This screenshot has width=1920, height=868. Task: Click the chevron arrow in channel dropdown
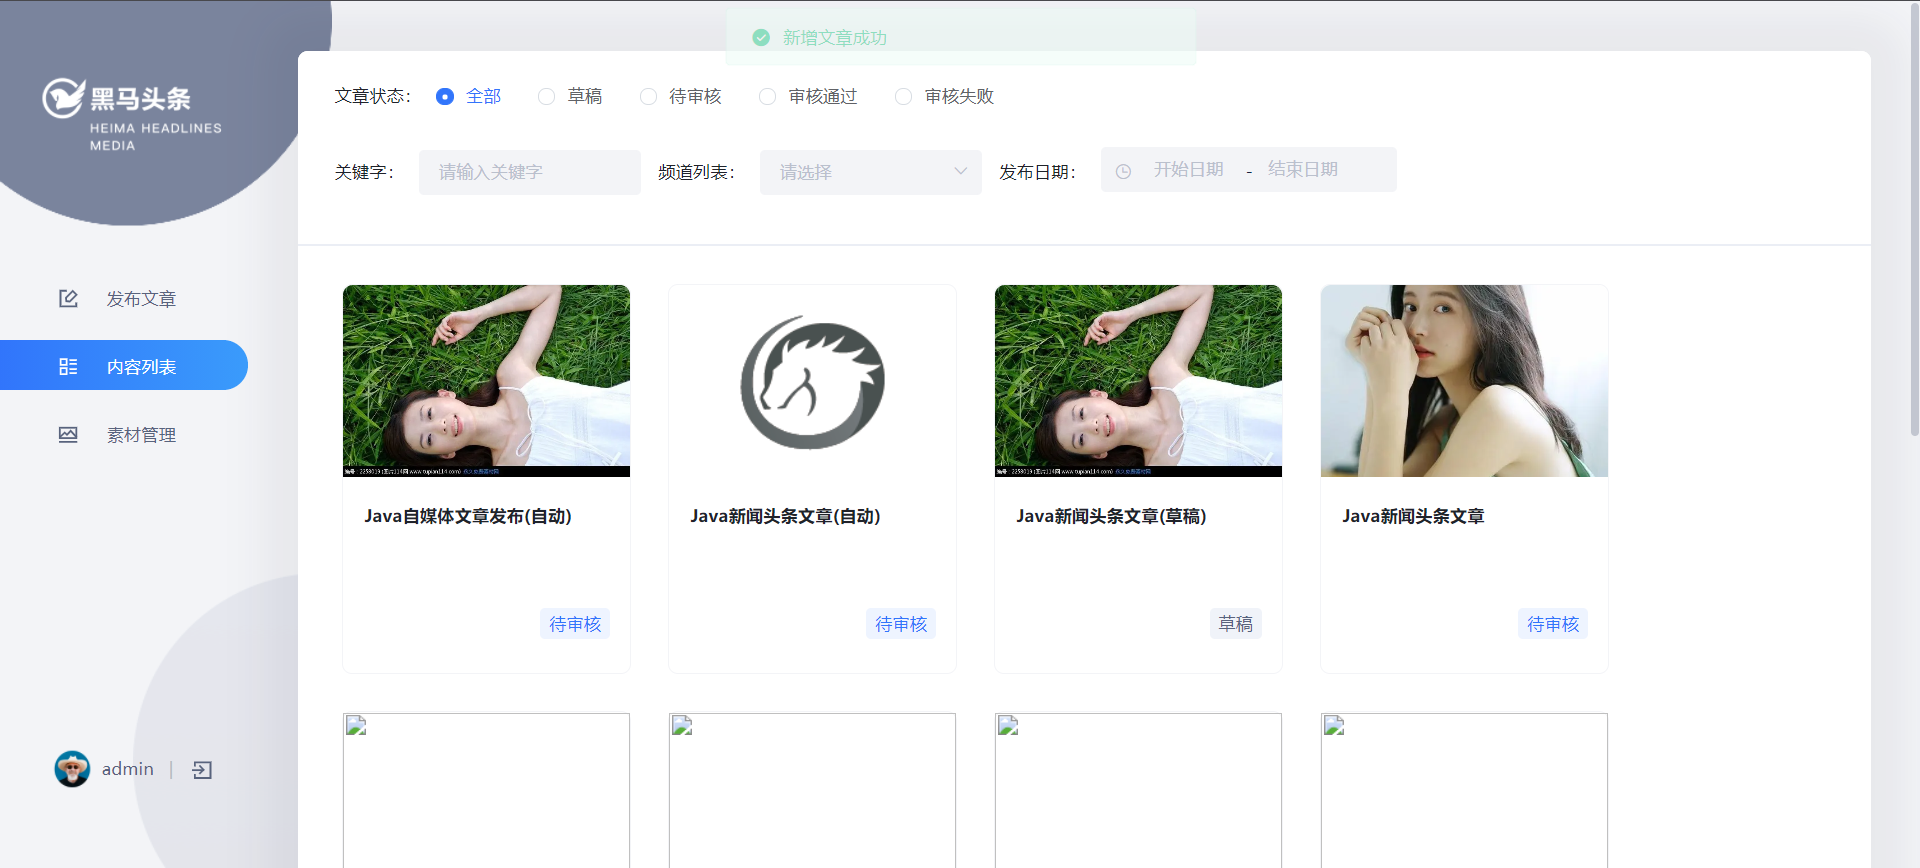[960, 171]
